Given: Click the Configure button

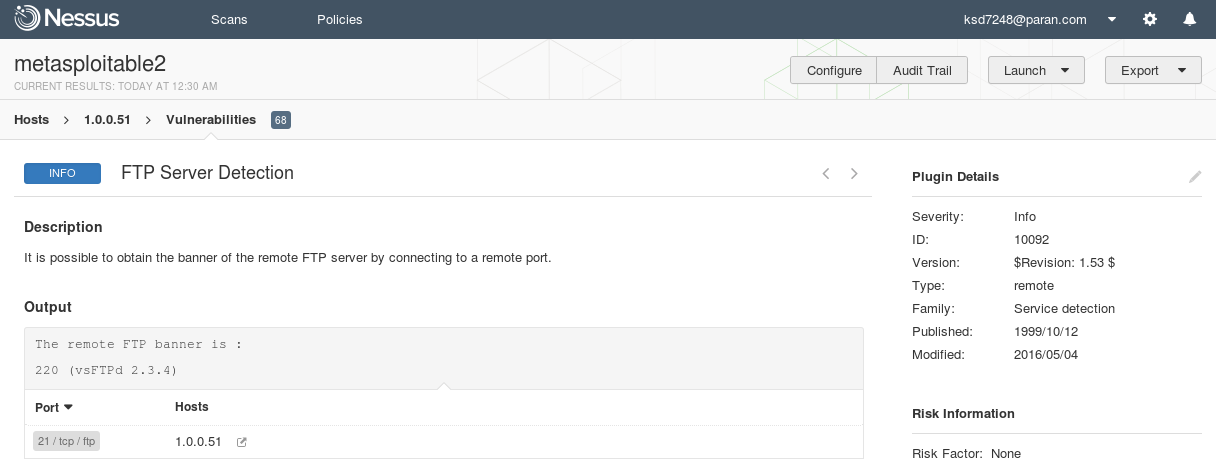Looking at the screenshot, I should click(x=834, y=70).
